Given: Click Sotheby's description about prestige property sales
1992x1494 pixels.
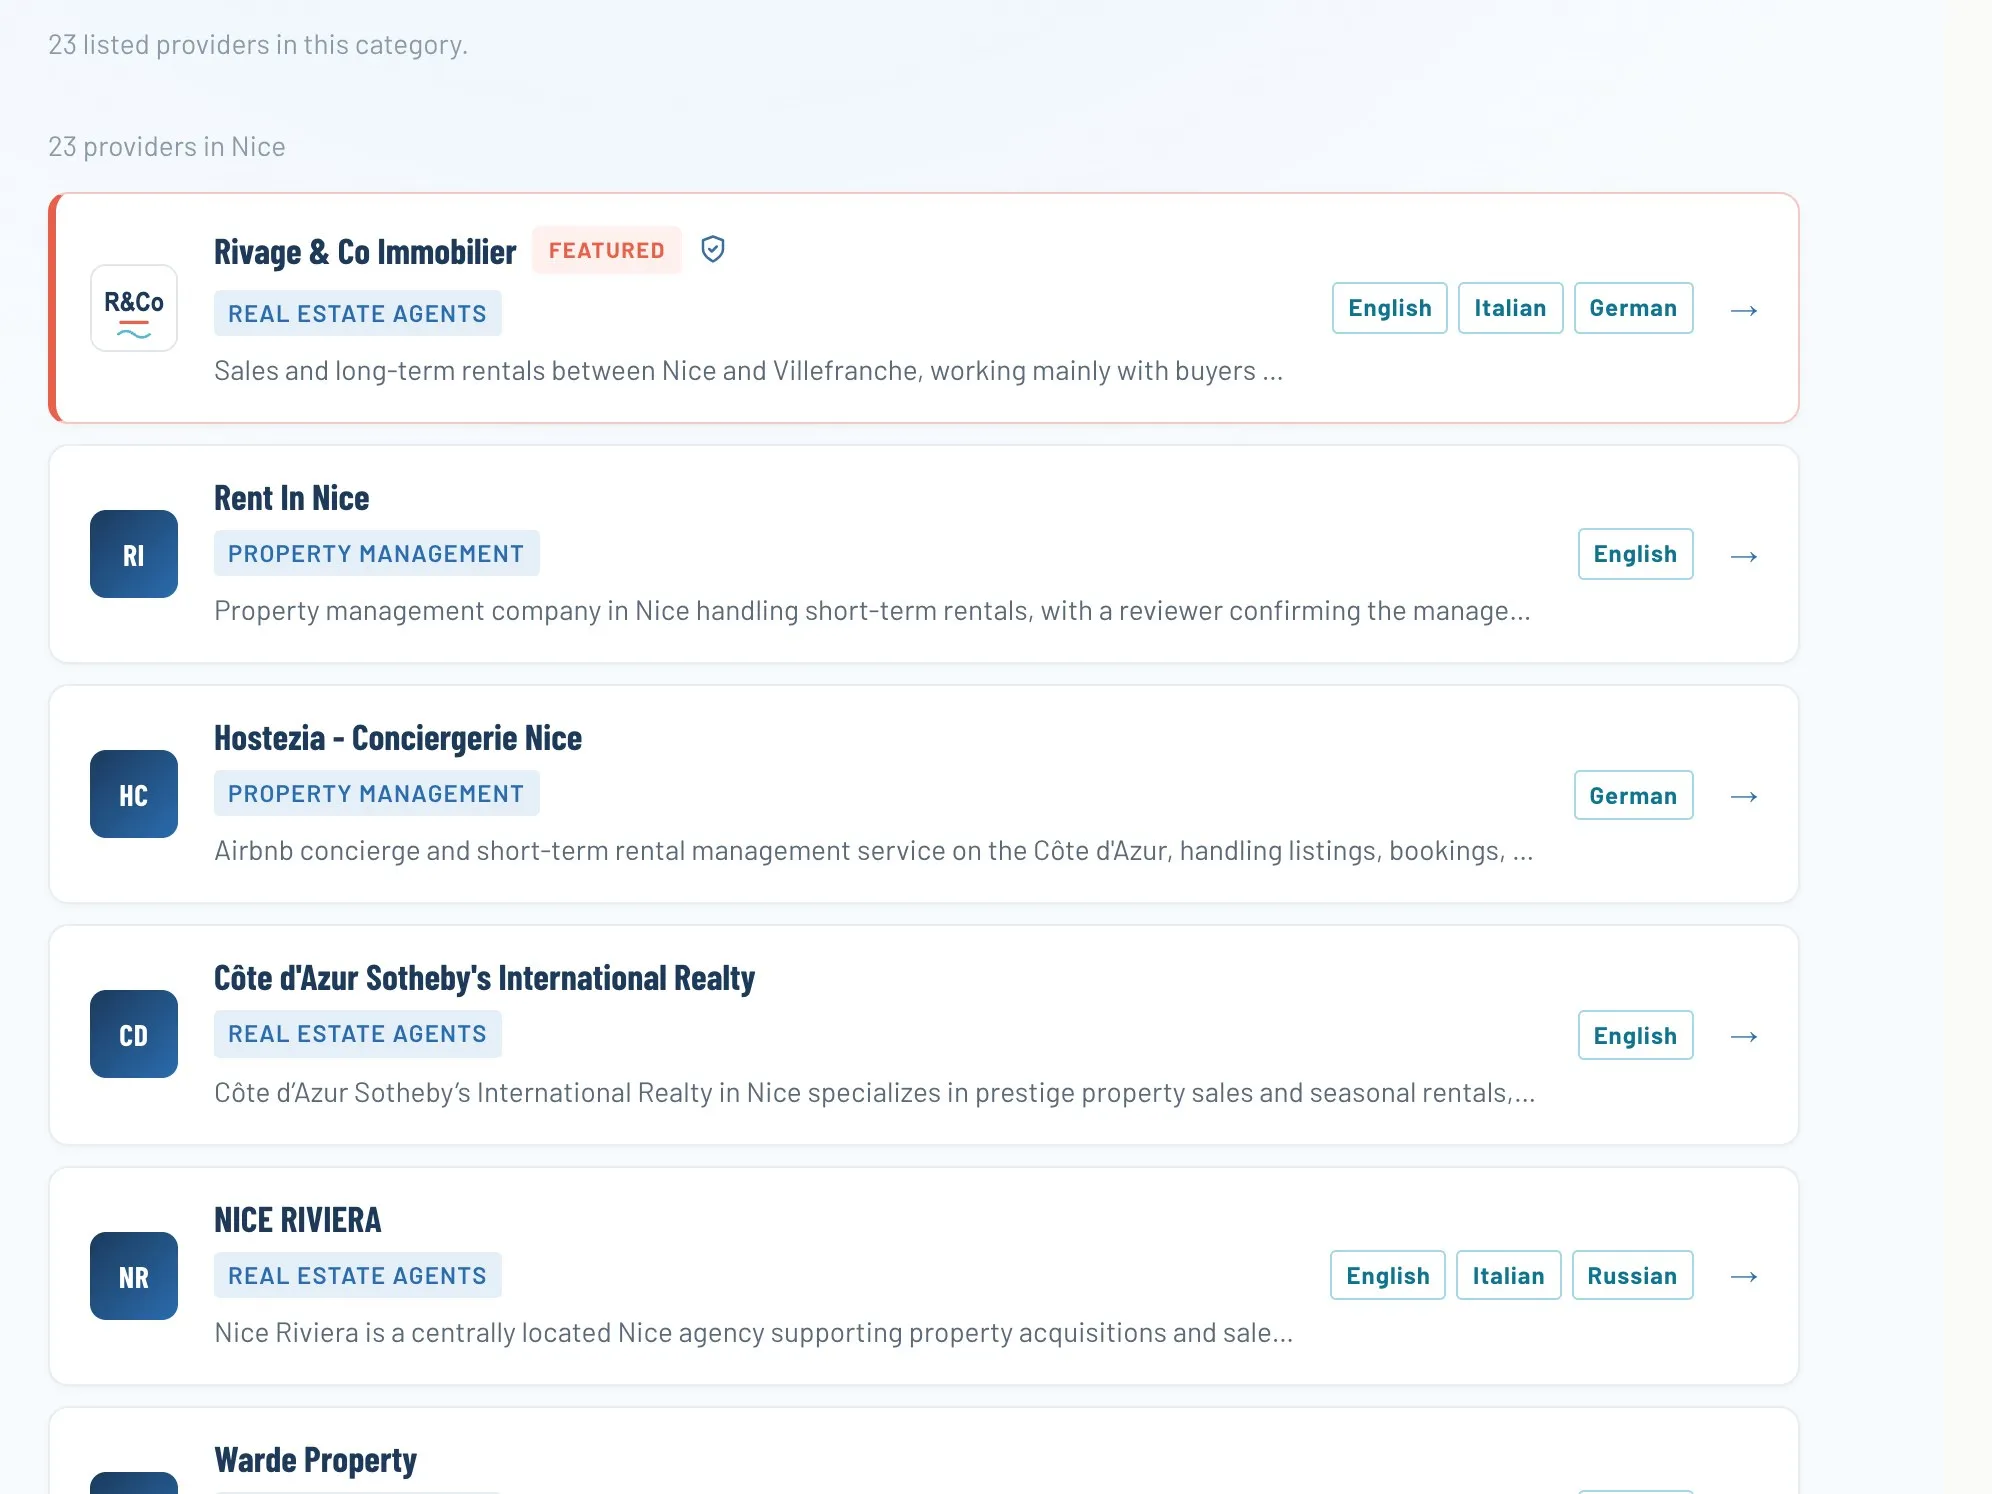Looking at the screenshot, I should coord(874,1093).
